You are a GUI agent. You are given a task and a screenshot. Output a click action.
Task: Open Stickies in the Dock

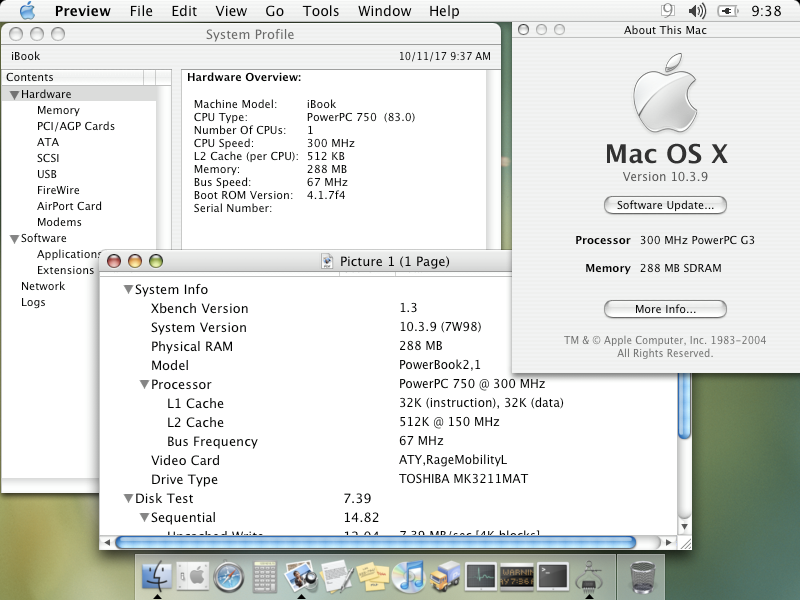[372, 577]
